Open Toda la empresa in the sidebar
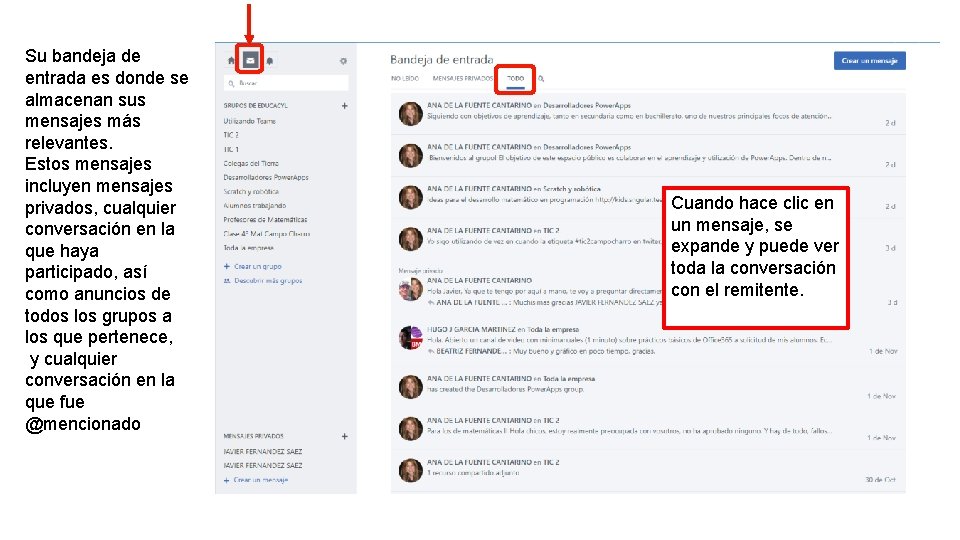Image resolution: width=960 pixels, height=540 pixels. click(248, 248)
